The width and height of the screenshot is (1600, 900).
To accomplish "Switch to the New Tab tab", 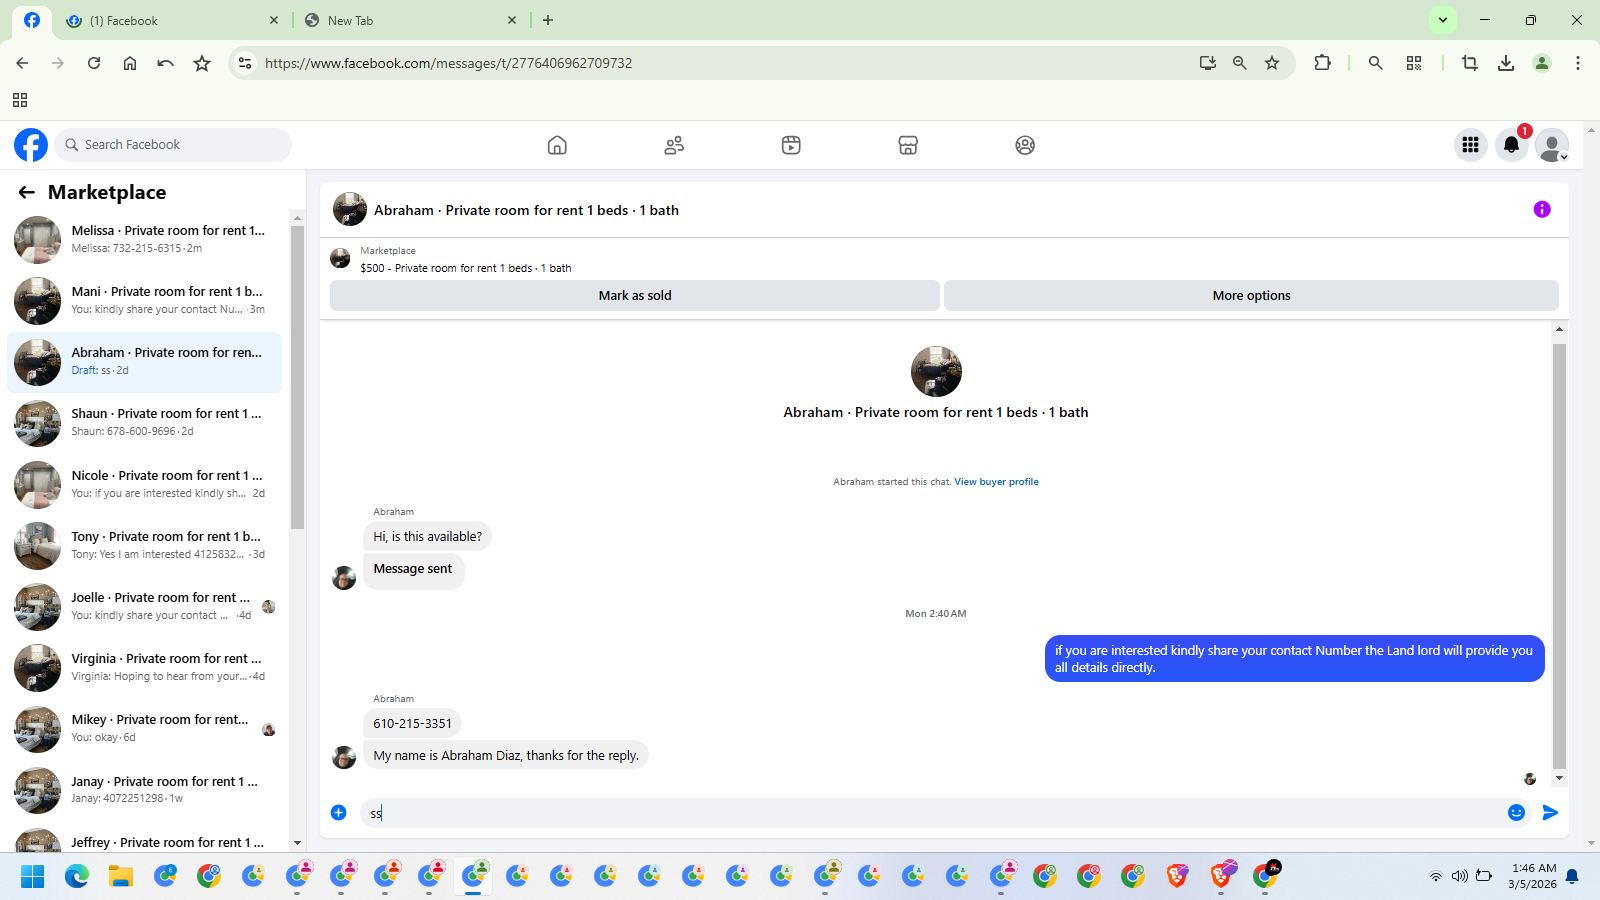I will pyautogui.click(x=410, y=20).
